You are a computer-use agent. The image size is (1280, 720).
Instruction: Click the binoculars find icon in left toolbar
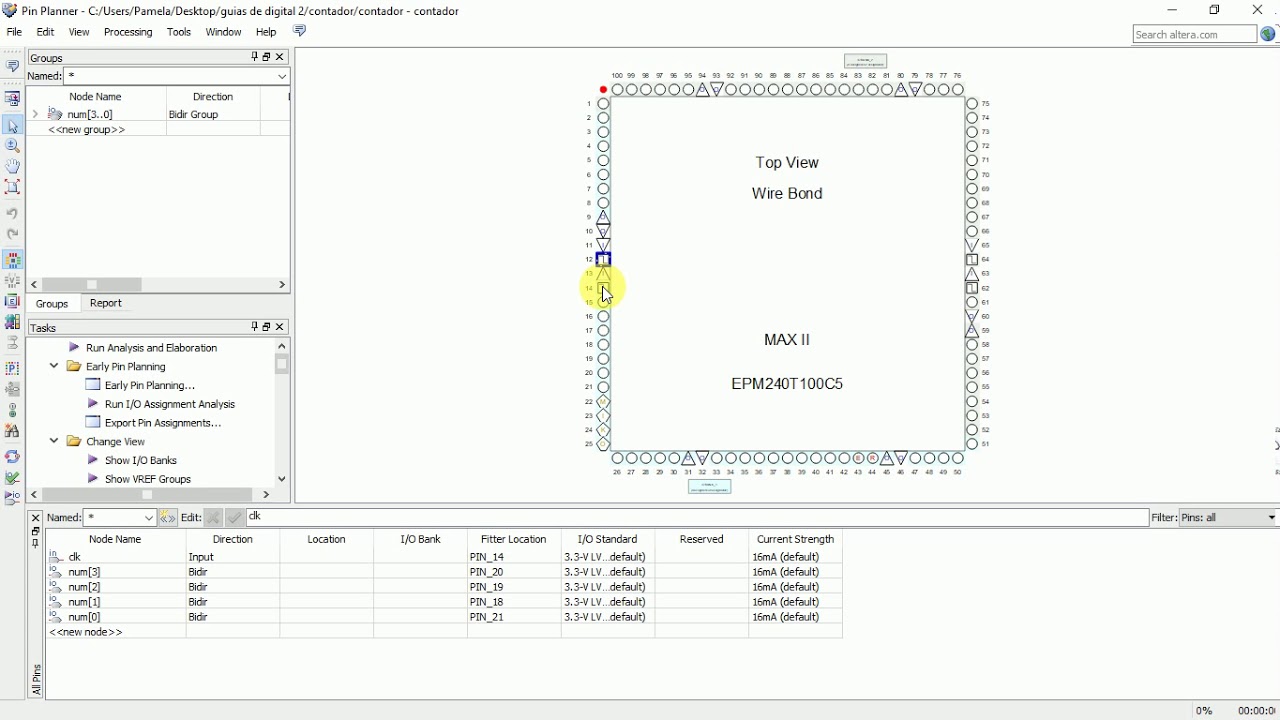tap(13, 432)
